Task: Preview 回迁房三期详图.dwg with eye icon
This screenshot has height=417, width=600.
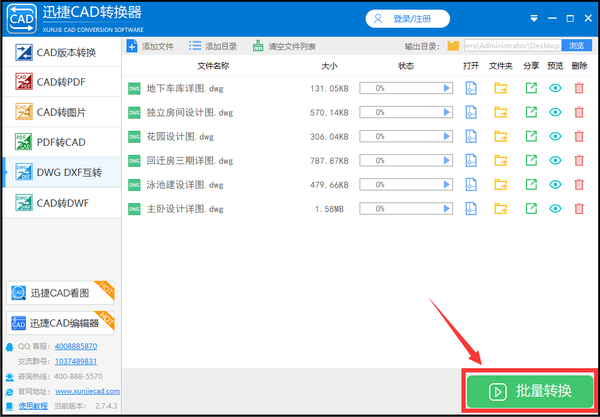Action: 555,161
